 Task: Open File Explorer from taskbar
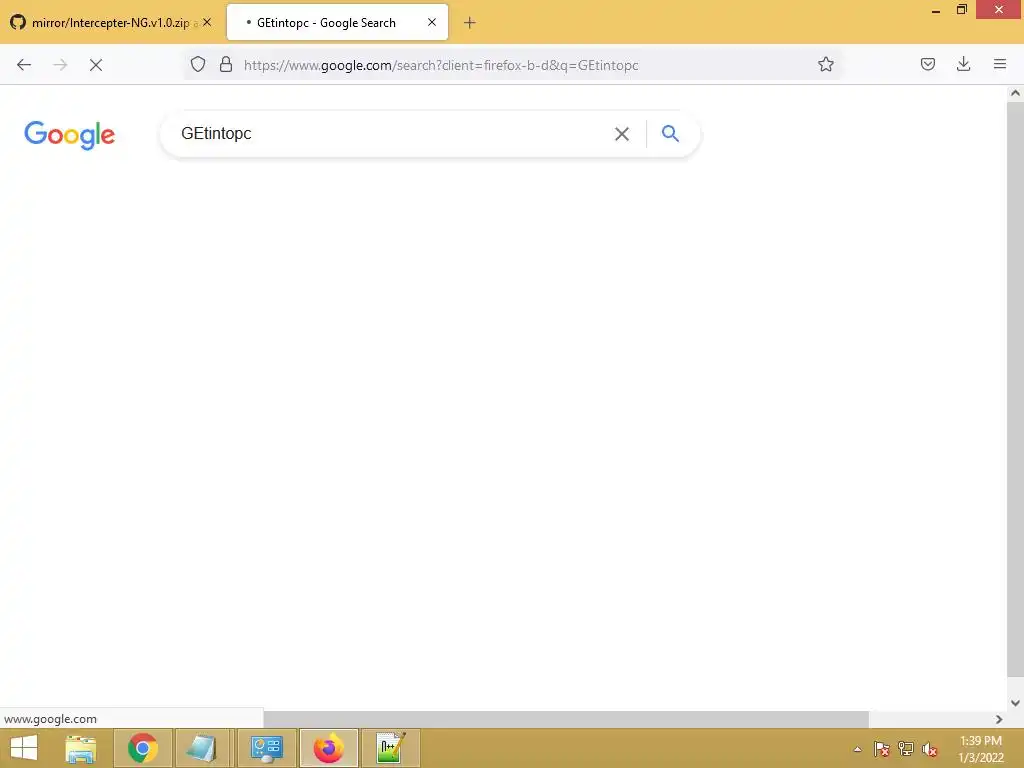[x=81, y=748]
